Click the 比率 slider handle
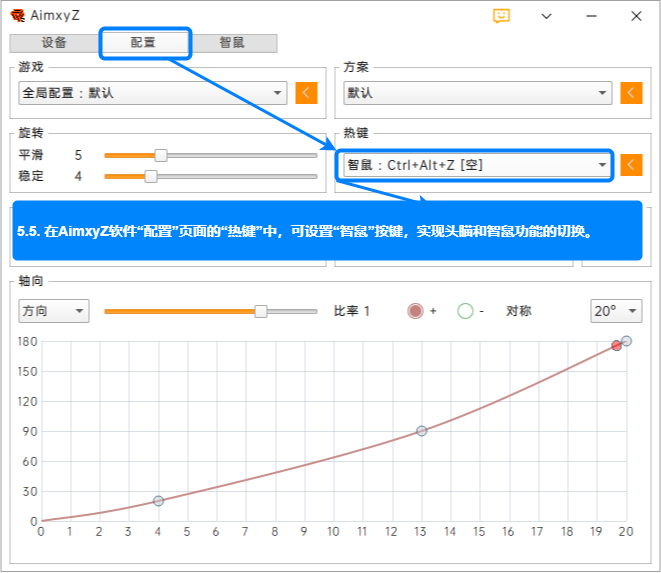Screen dimensions: 661x573 point(261,312)
